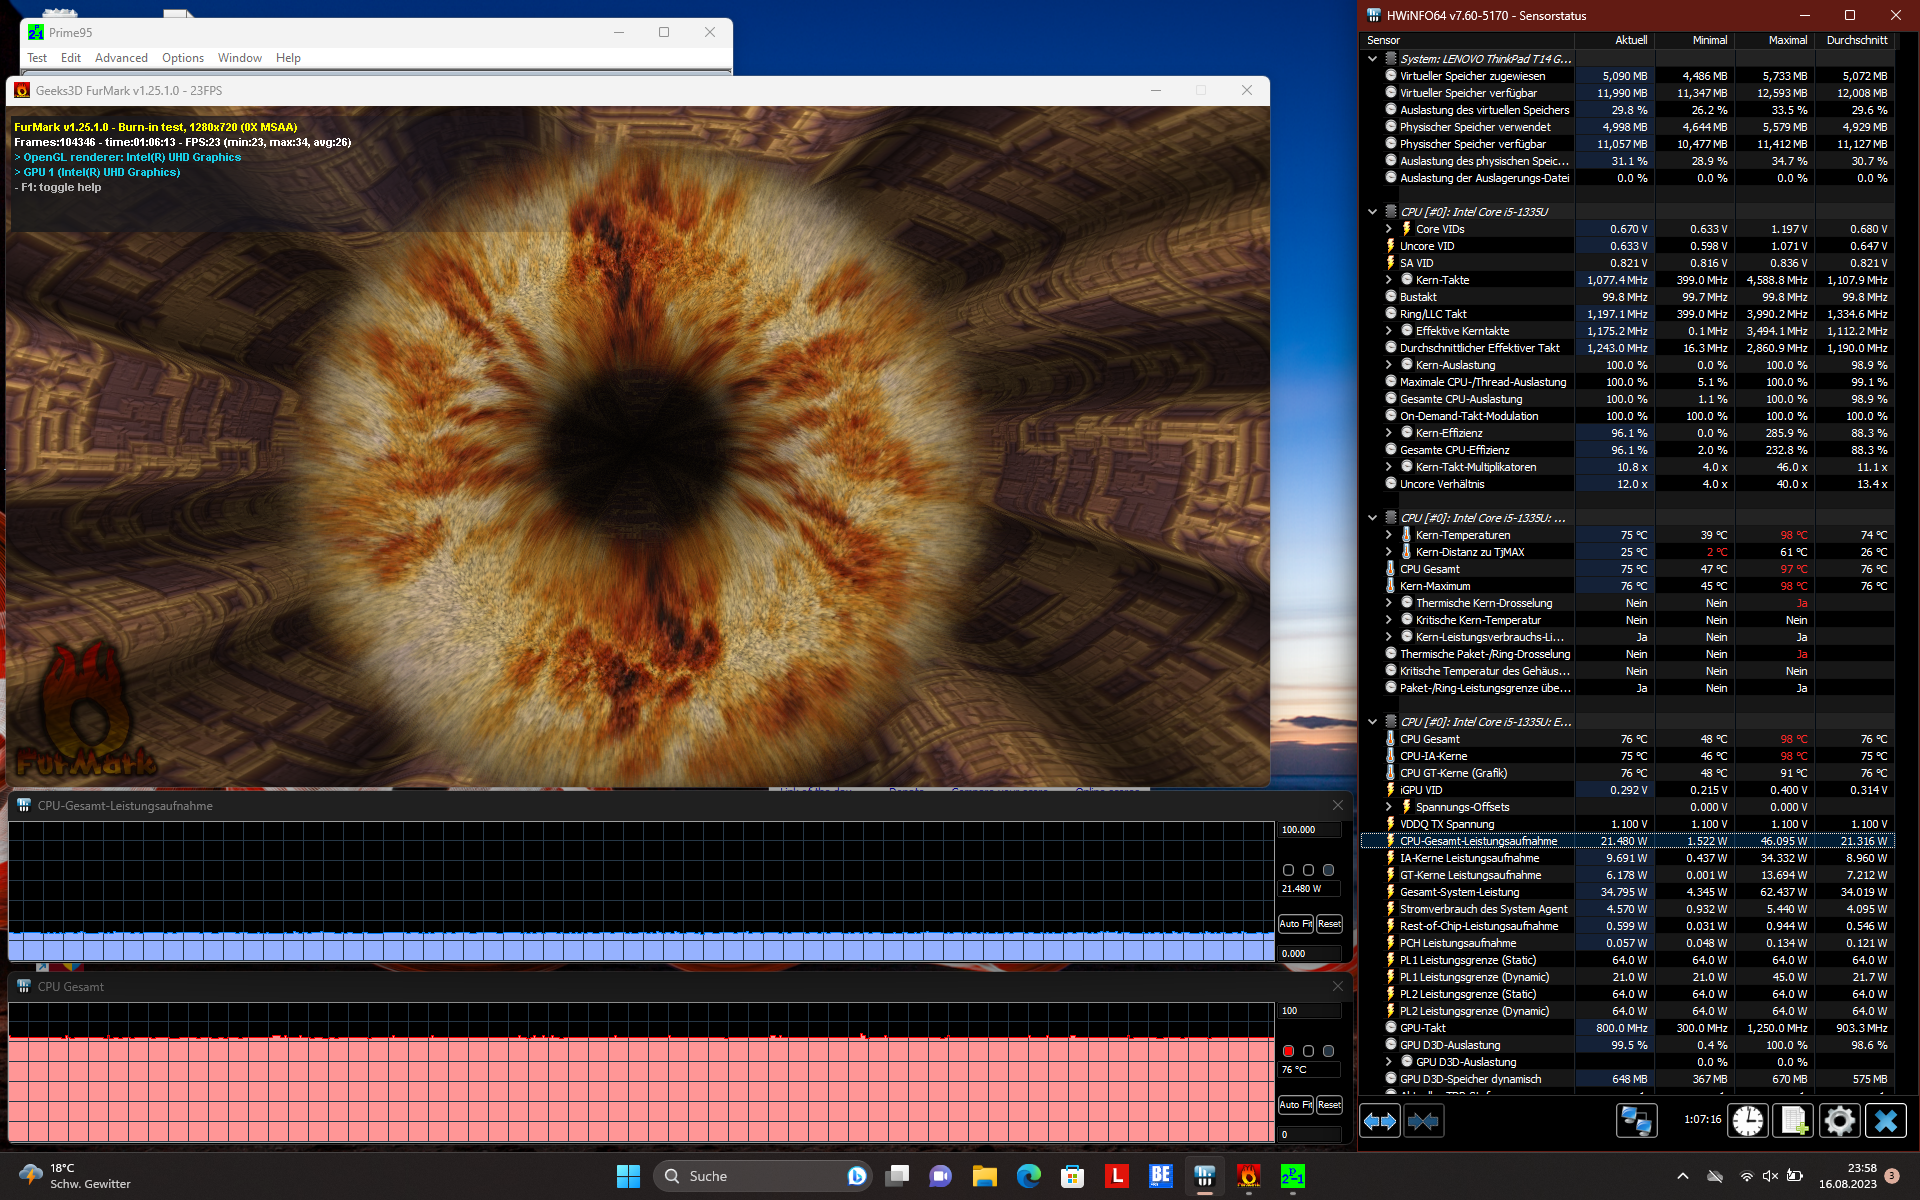Click the clock reset-timer icon in HWiNFO
The image size is (1920, 1200).
click(1747, 1120)
